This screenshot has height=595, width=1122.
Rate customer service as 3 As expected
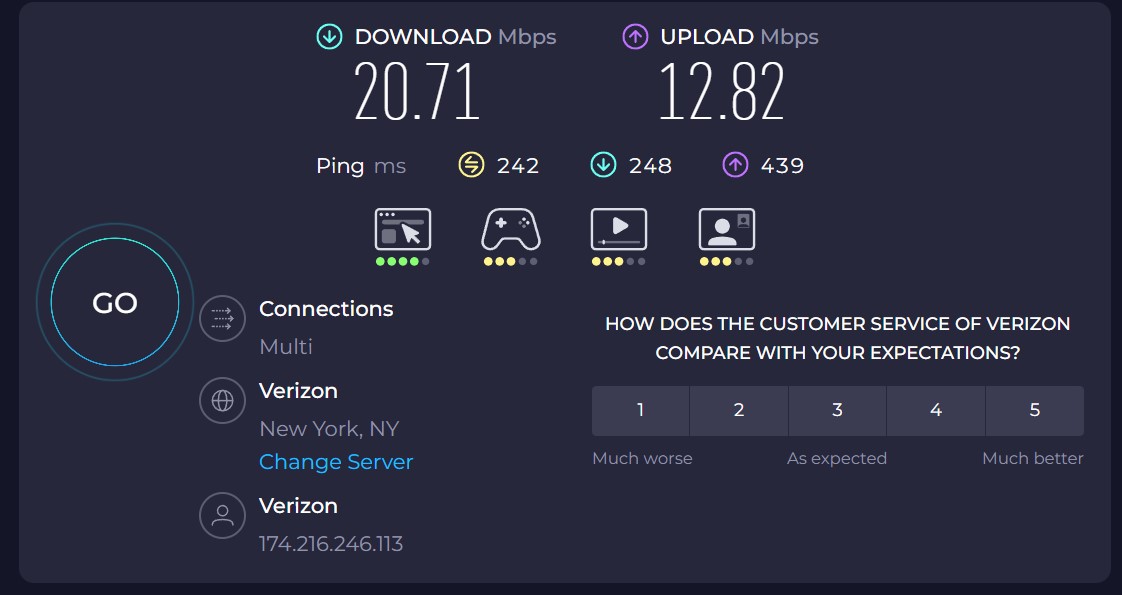pos(837,410)
